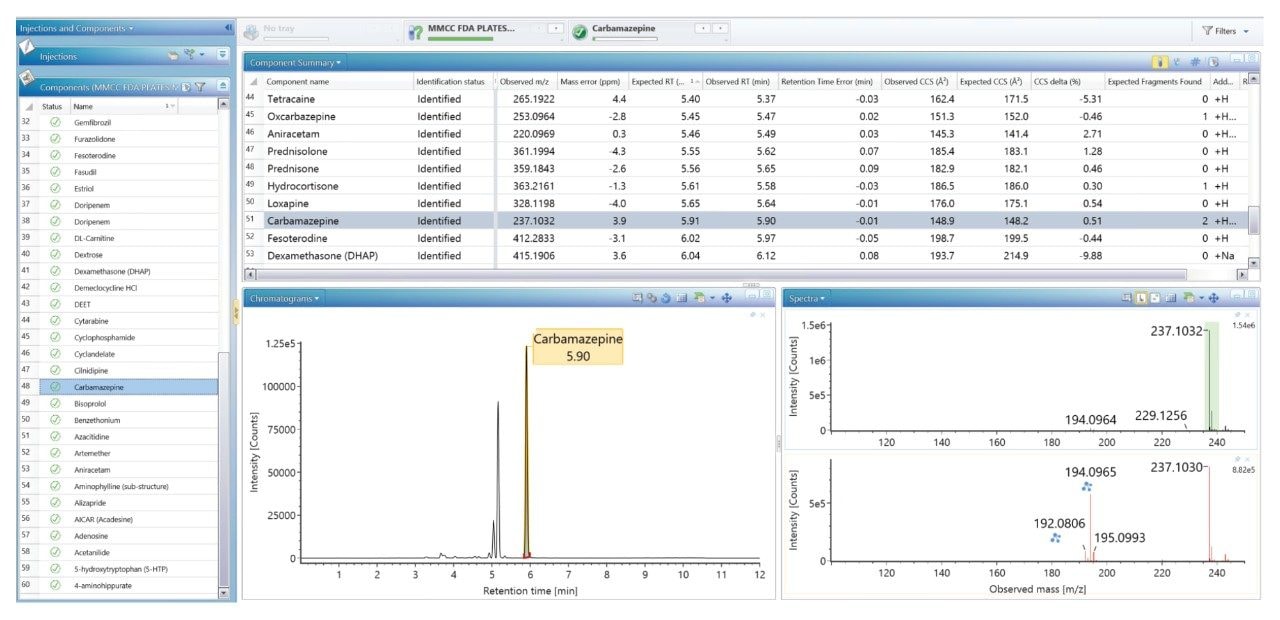Select Cyclophosphamide in the Components list
Image resolution: width=1280 pixels, height=620 pixels.
118,337
